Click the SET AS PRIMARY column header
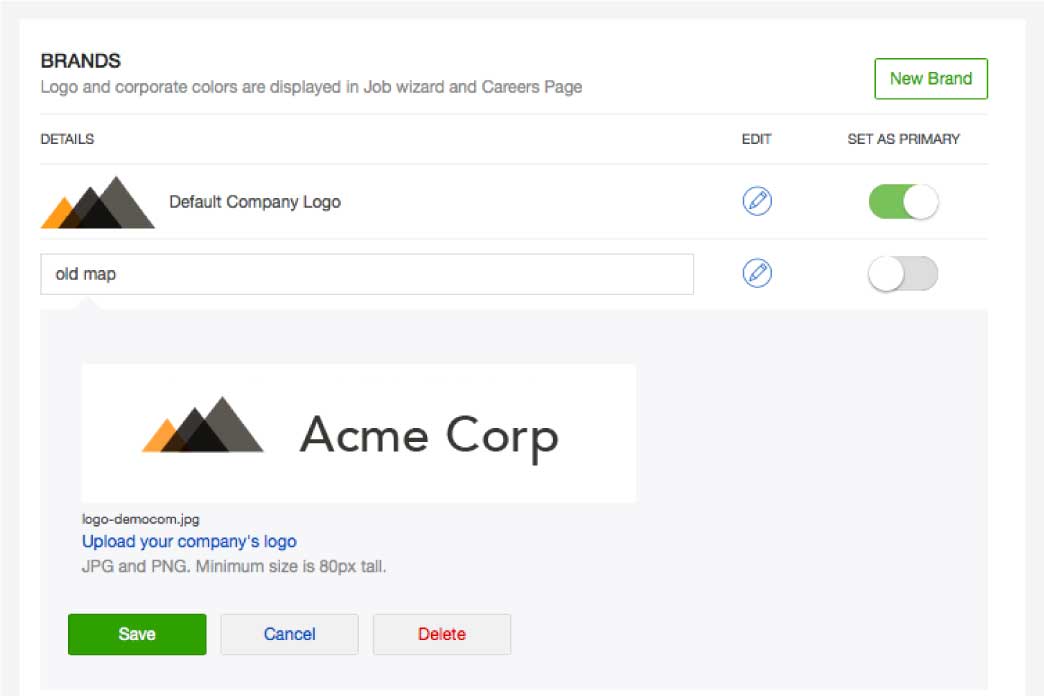The image size is (1044, 696). (x=903, y=139)
